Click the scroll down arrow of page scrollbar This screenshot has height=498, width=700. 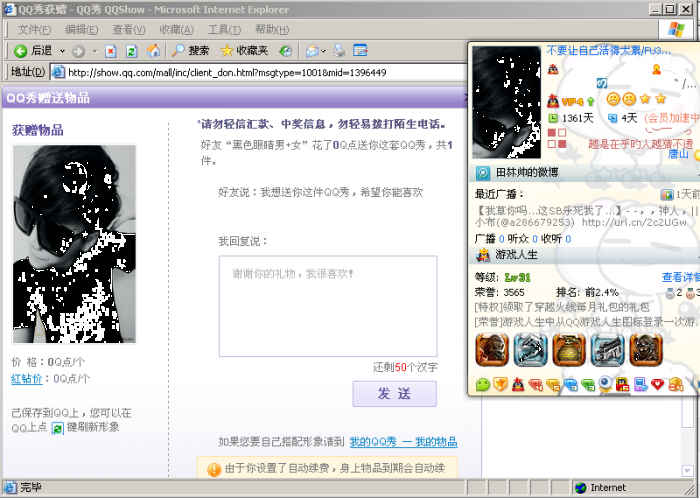tap(687, 470)
